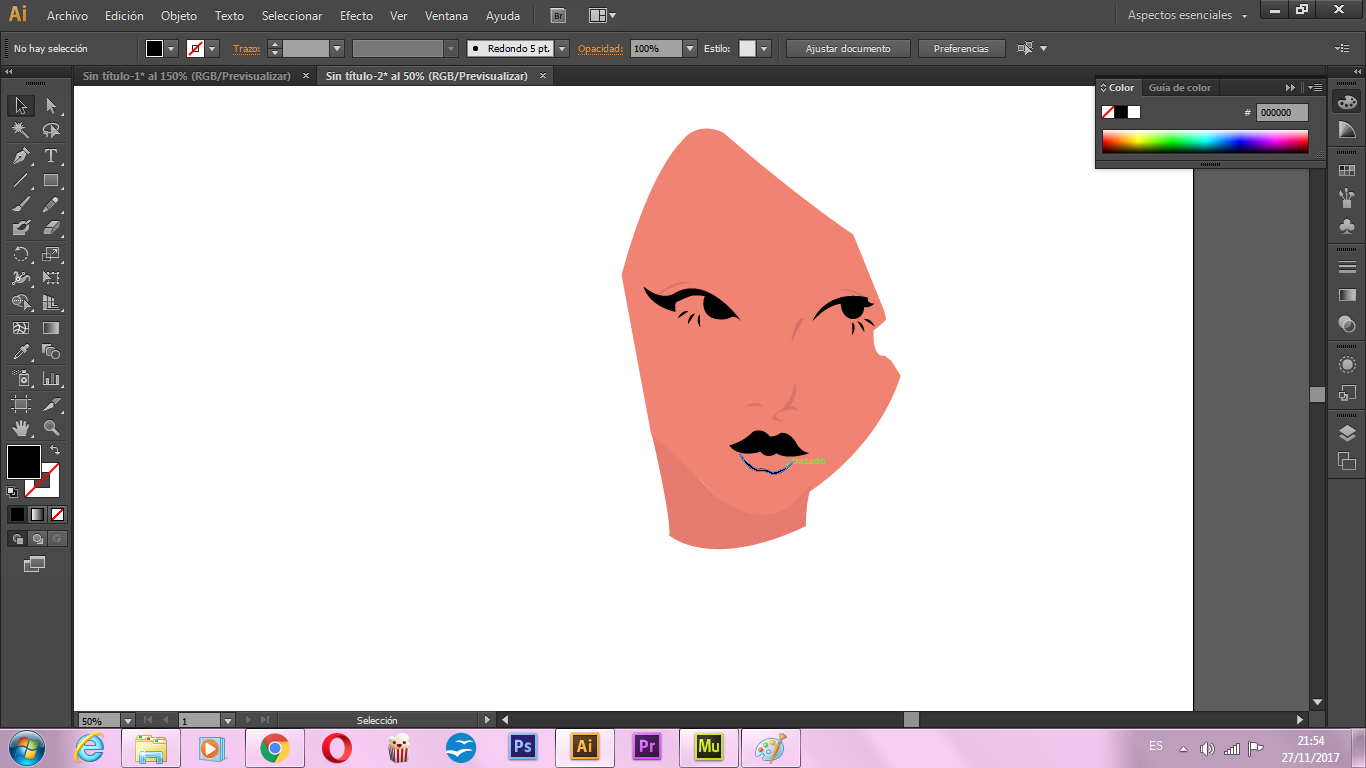Viewport: 1366px width, 768px height.
Task: Select the Pen tool
Action: 20,156
